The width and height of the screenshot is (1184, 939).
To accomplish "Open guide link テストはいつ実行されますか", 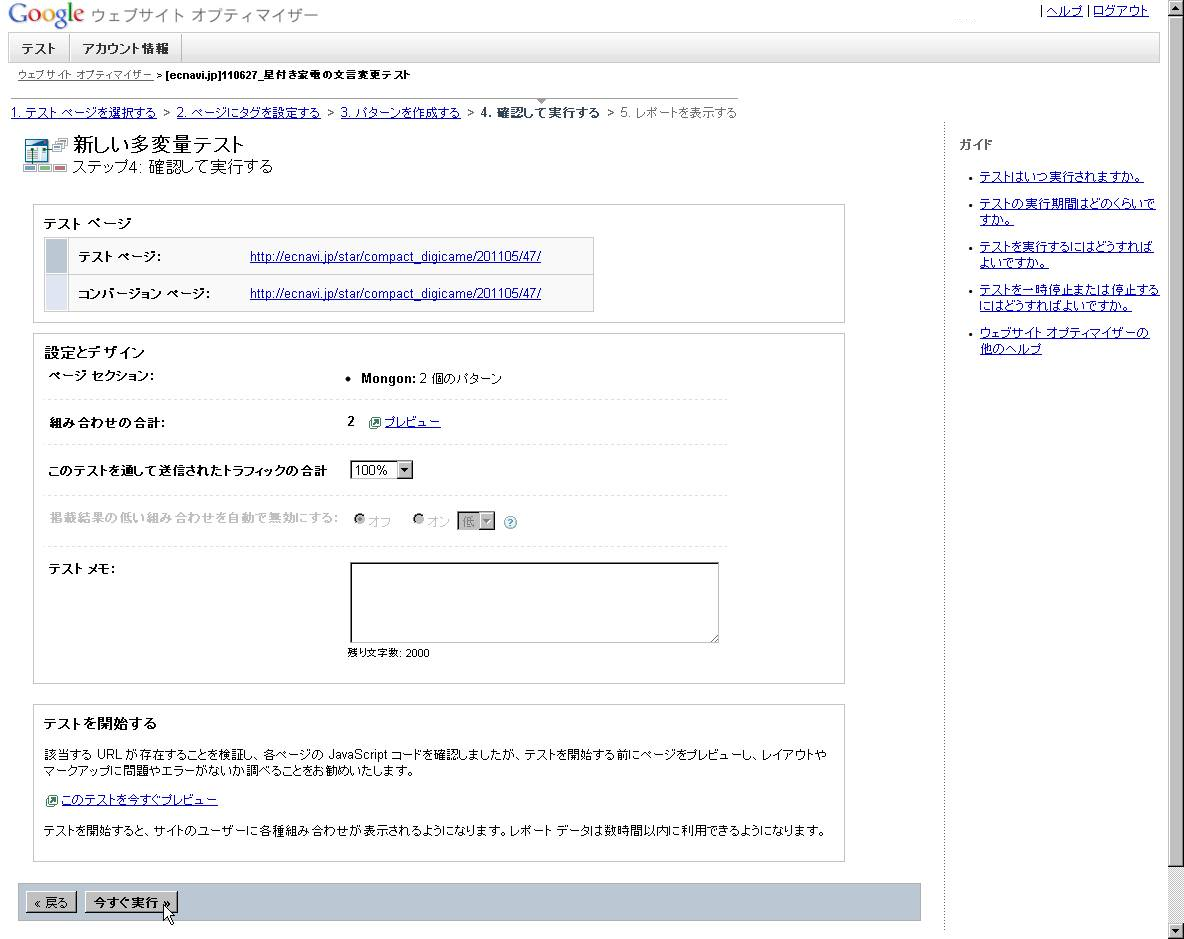I will click(1061, 177).
